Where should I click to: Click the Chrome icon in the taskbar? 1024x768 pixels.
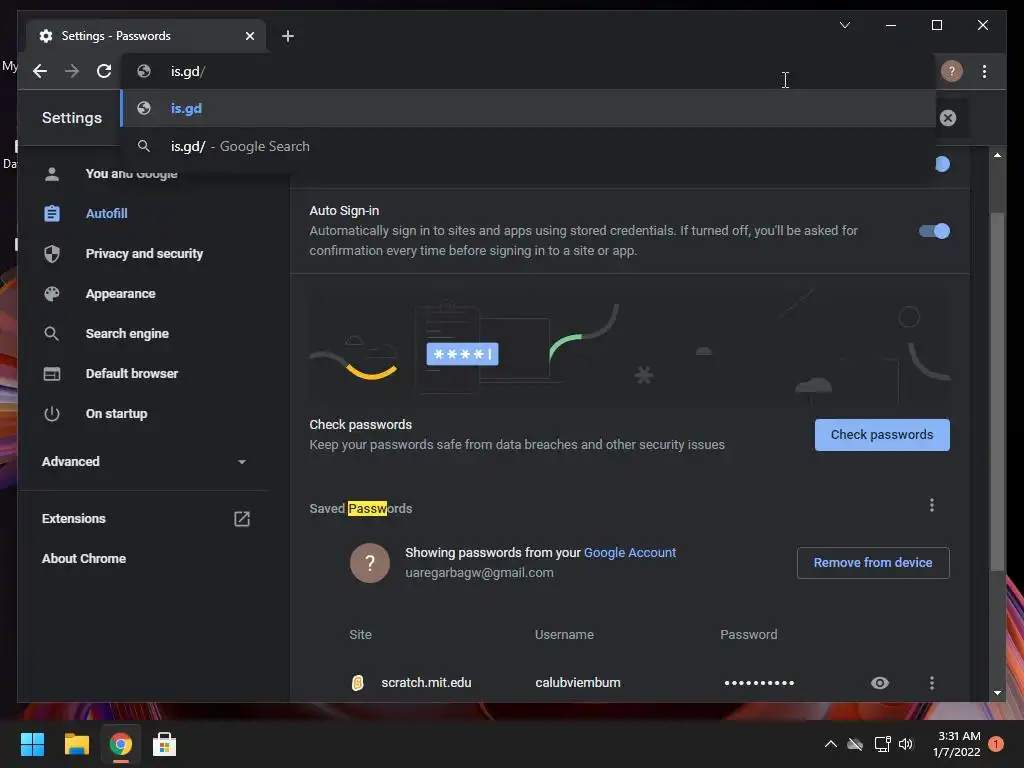pos(120,744)
